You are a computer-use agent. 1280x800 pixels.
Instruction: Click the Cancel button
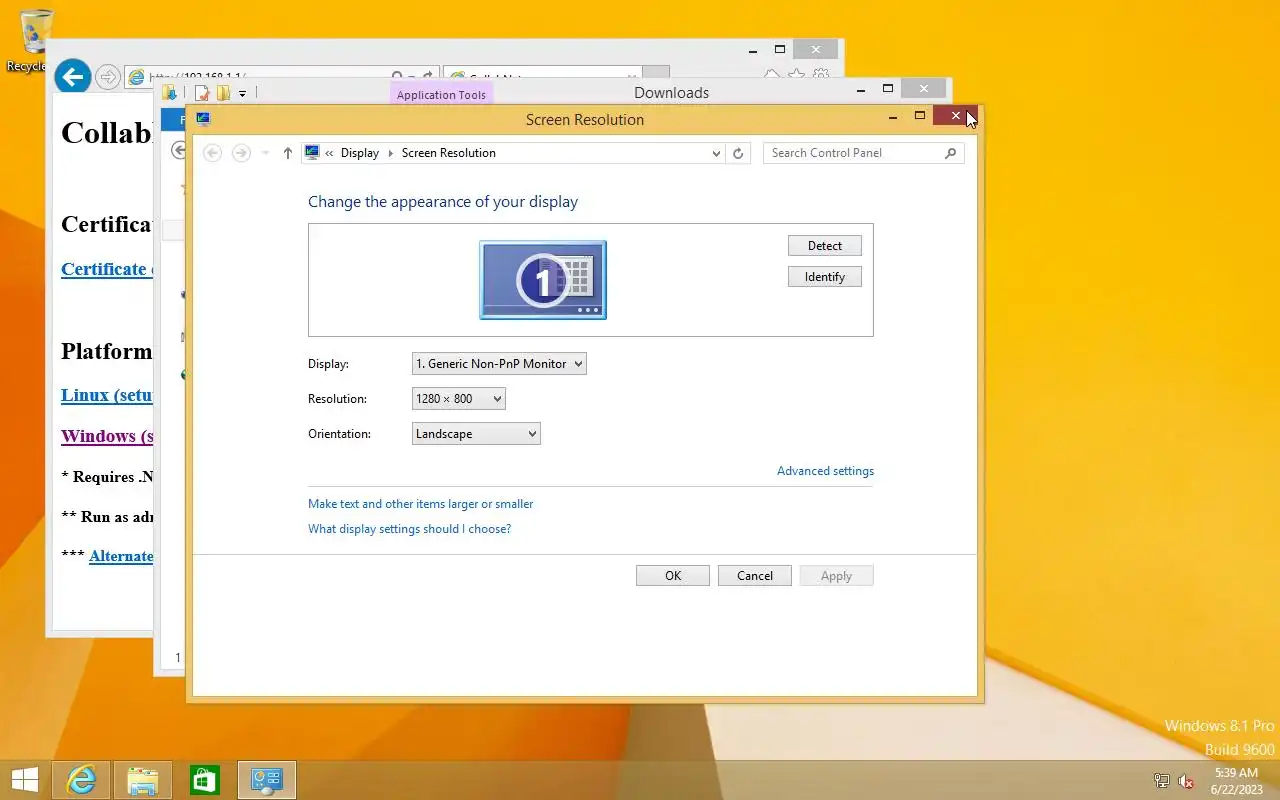[755, 576]
